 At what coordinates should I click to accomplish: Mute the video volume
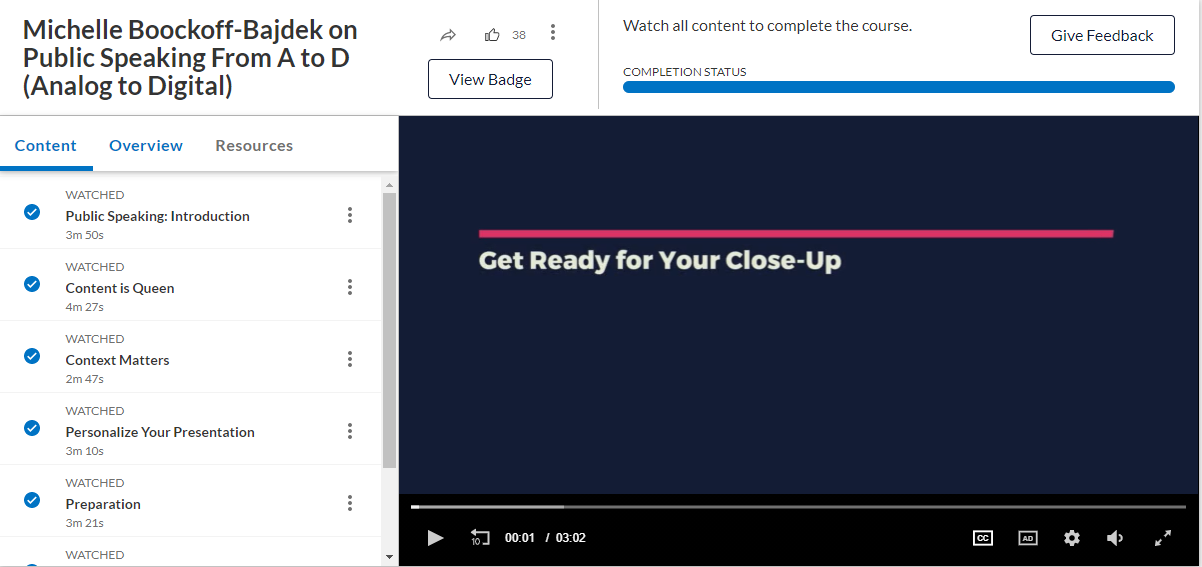tap(1116, 538)
